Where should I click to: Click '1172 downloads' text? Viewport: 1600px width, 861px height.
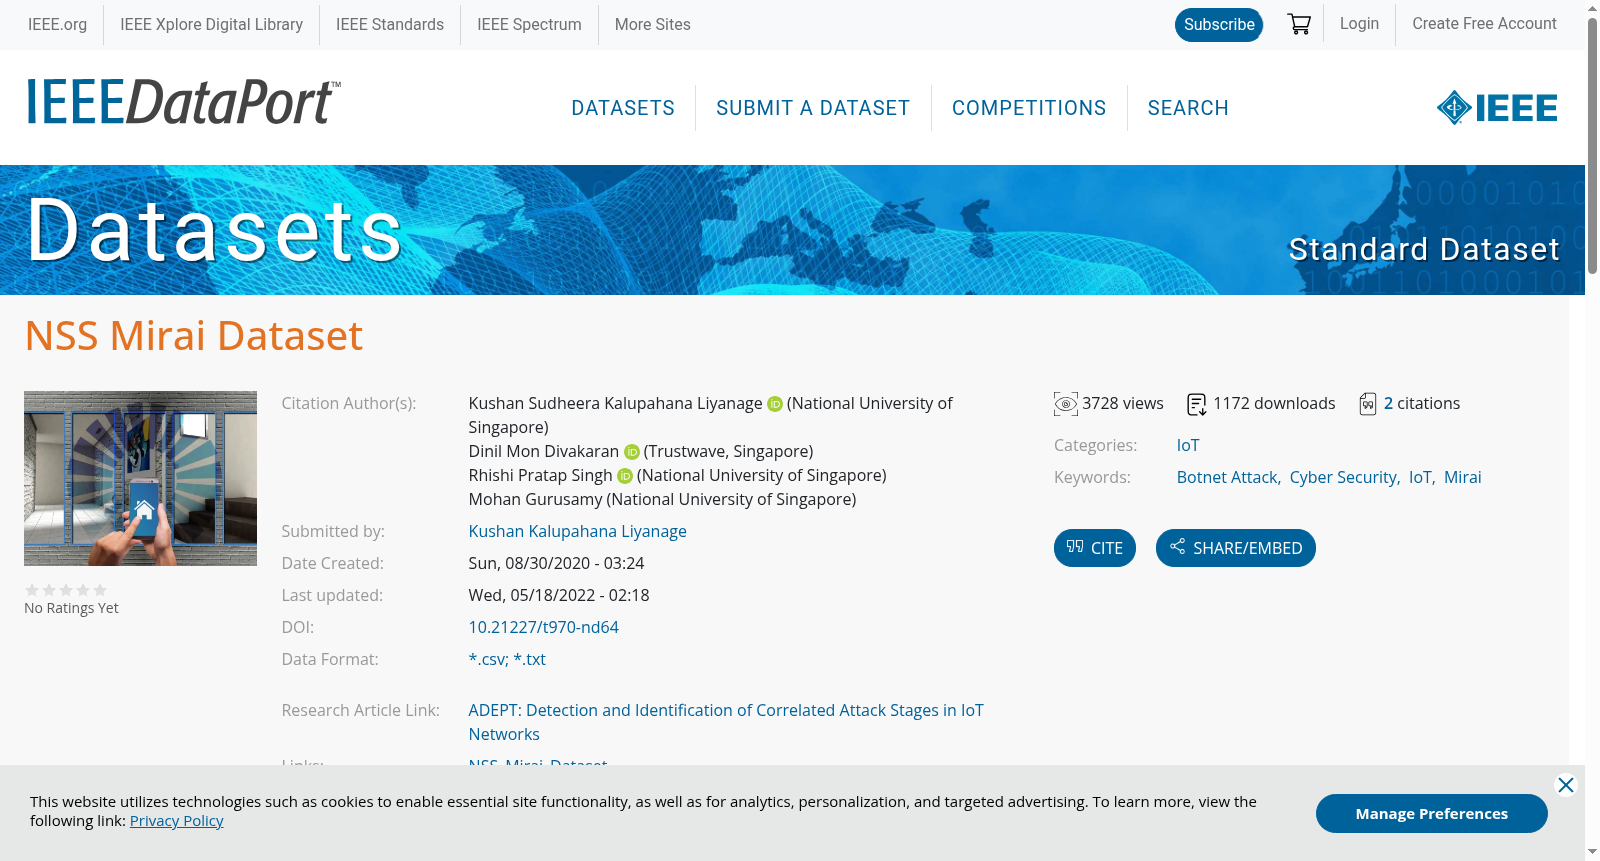tap(1274, 403)
